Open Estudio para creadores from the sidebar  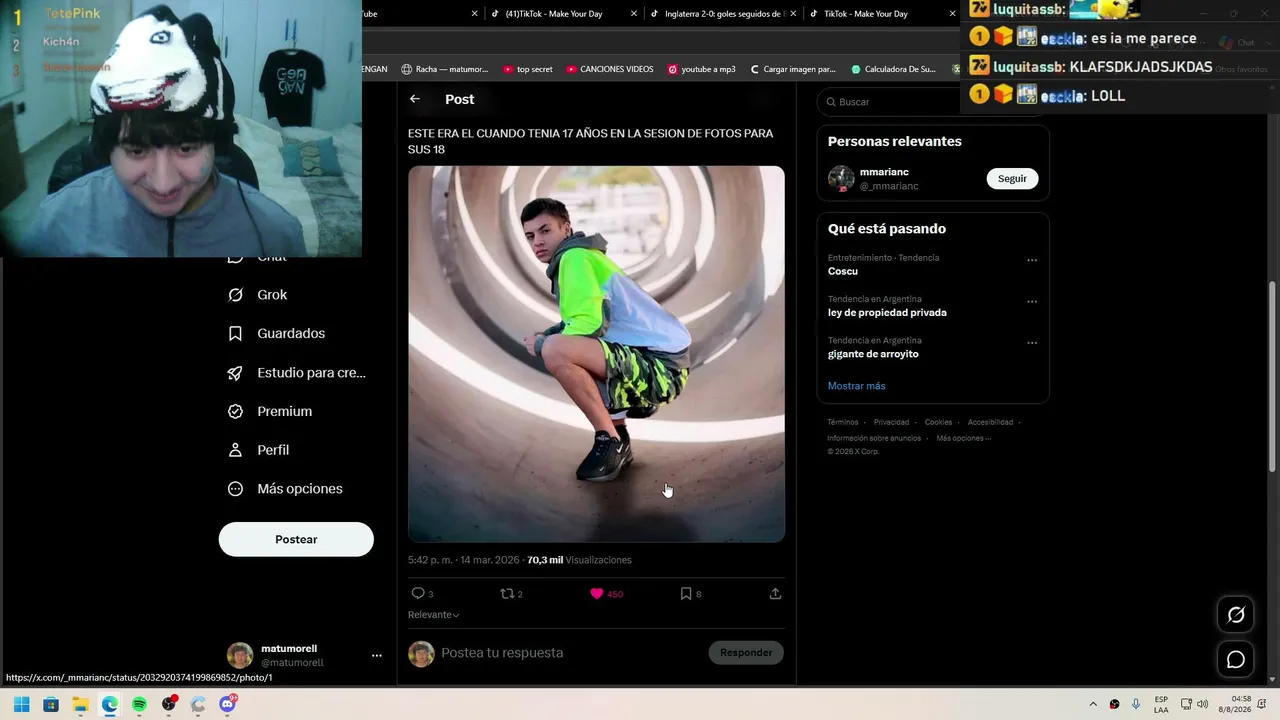click(297, 372)
